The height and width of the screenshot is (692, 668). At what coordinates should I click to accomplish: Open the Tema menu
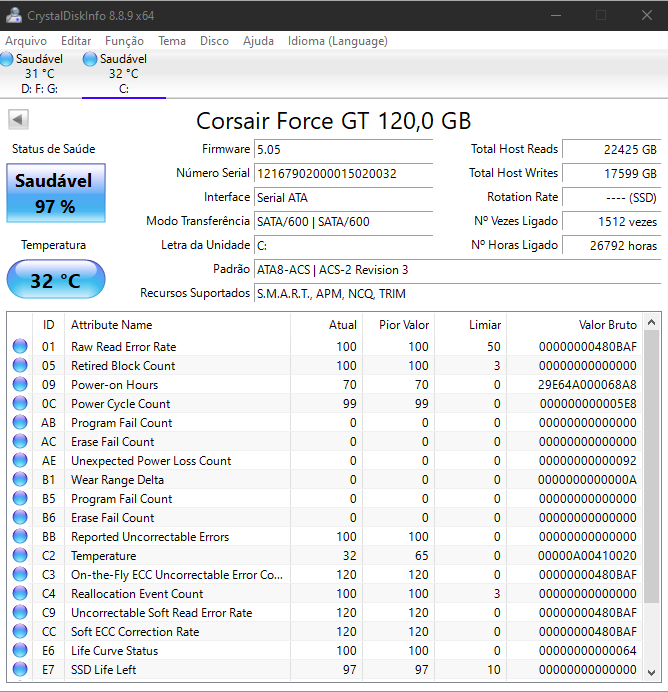coord(172,41)
